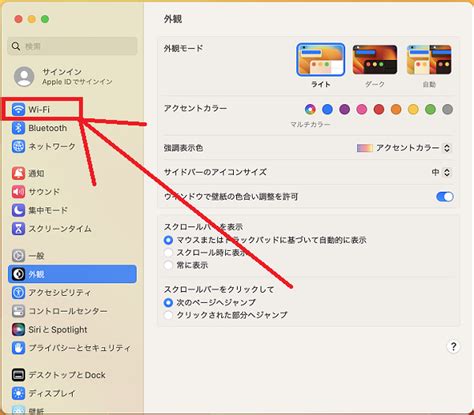
Task: Open the 集中モード moon icon
Action: [18, 210]
